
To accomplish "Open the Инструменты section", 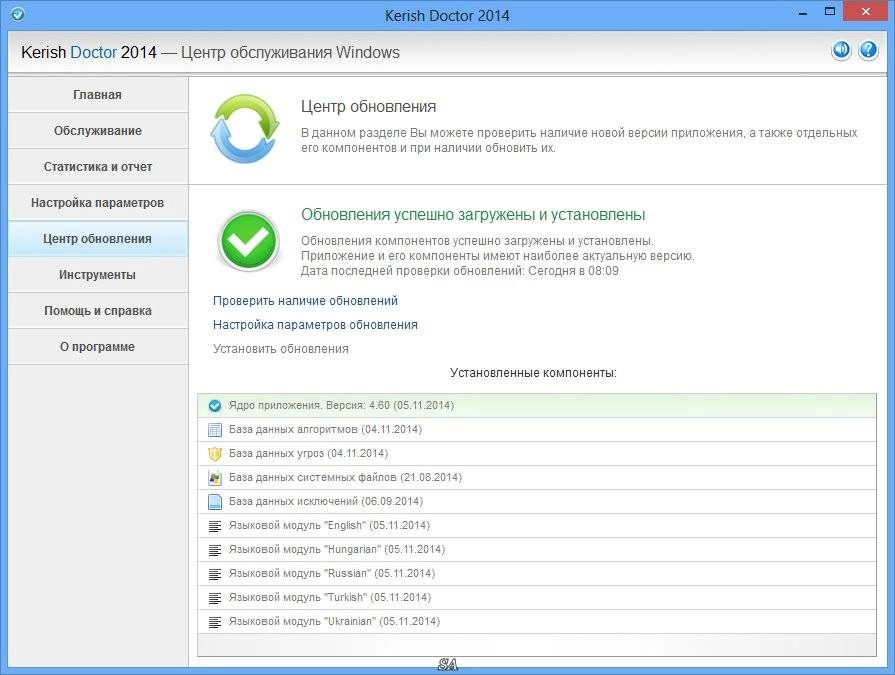I will pyautogui.click(x=98, y=274).
